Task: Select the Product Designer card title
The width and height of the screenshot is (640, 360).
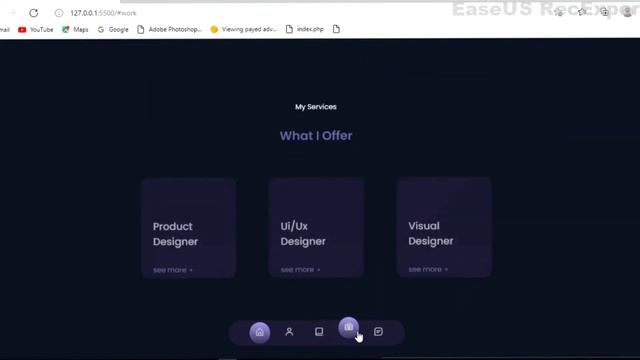Action: coord(176,234)
